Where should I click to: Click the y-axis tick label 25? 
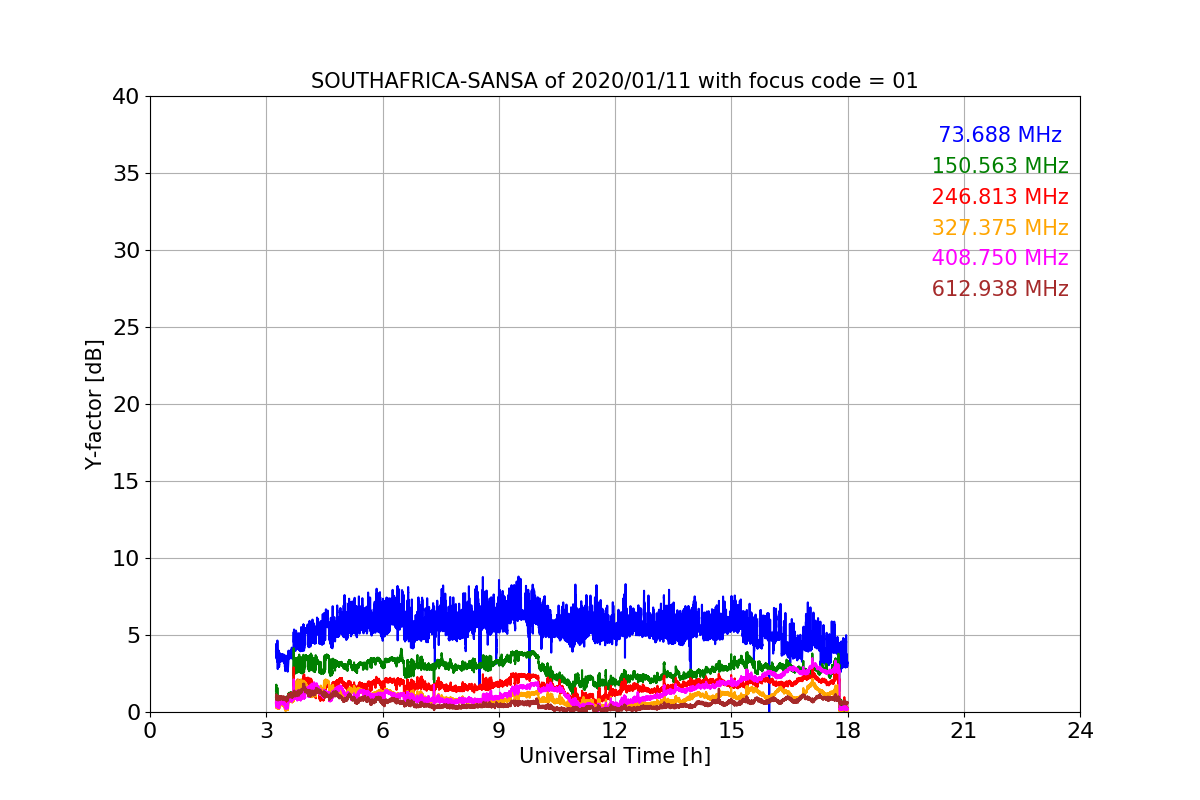[x=126, y=328]
